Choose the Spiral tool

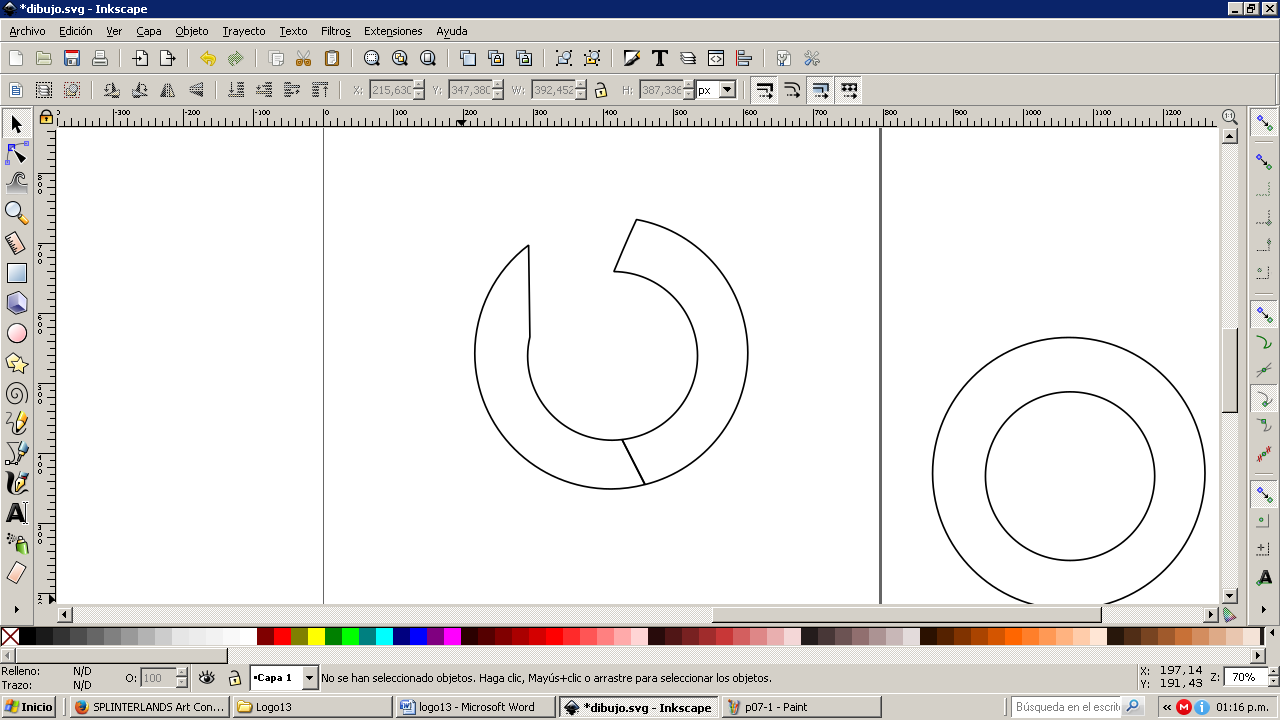(16, 393)
